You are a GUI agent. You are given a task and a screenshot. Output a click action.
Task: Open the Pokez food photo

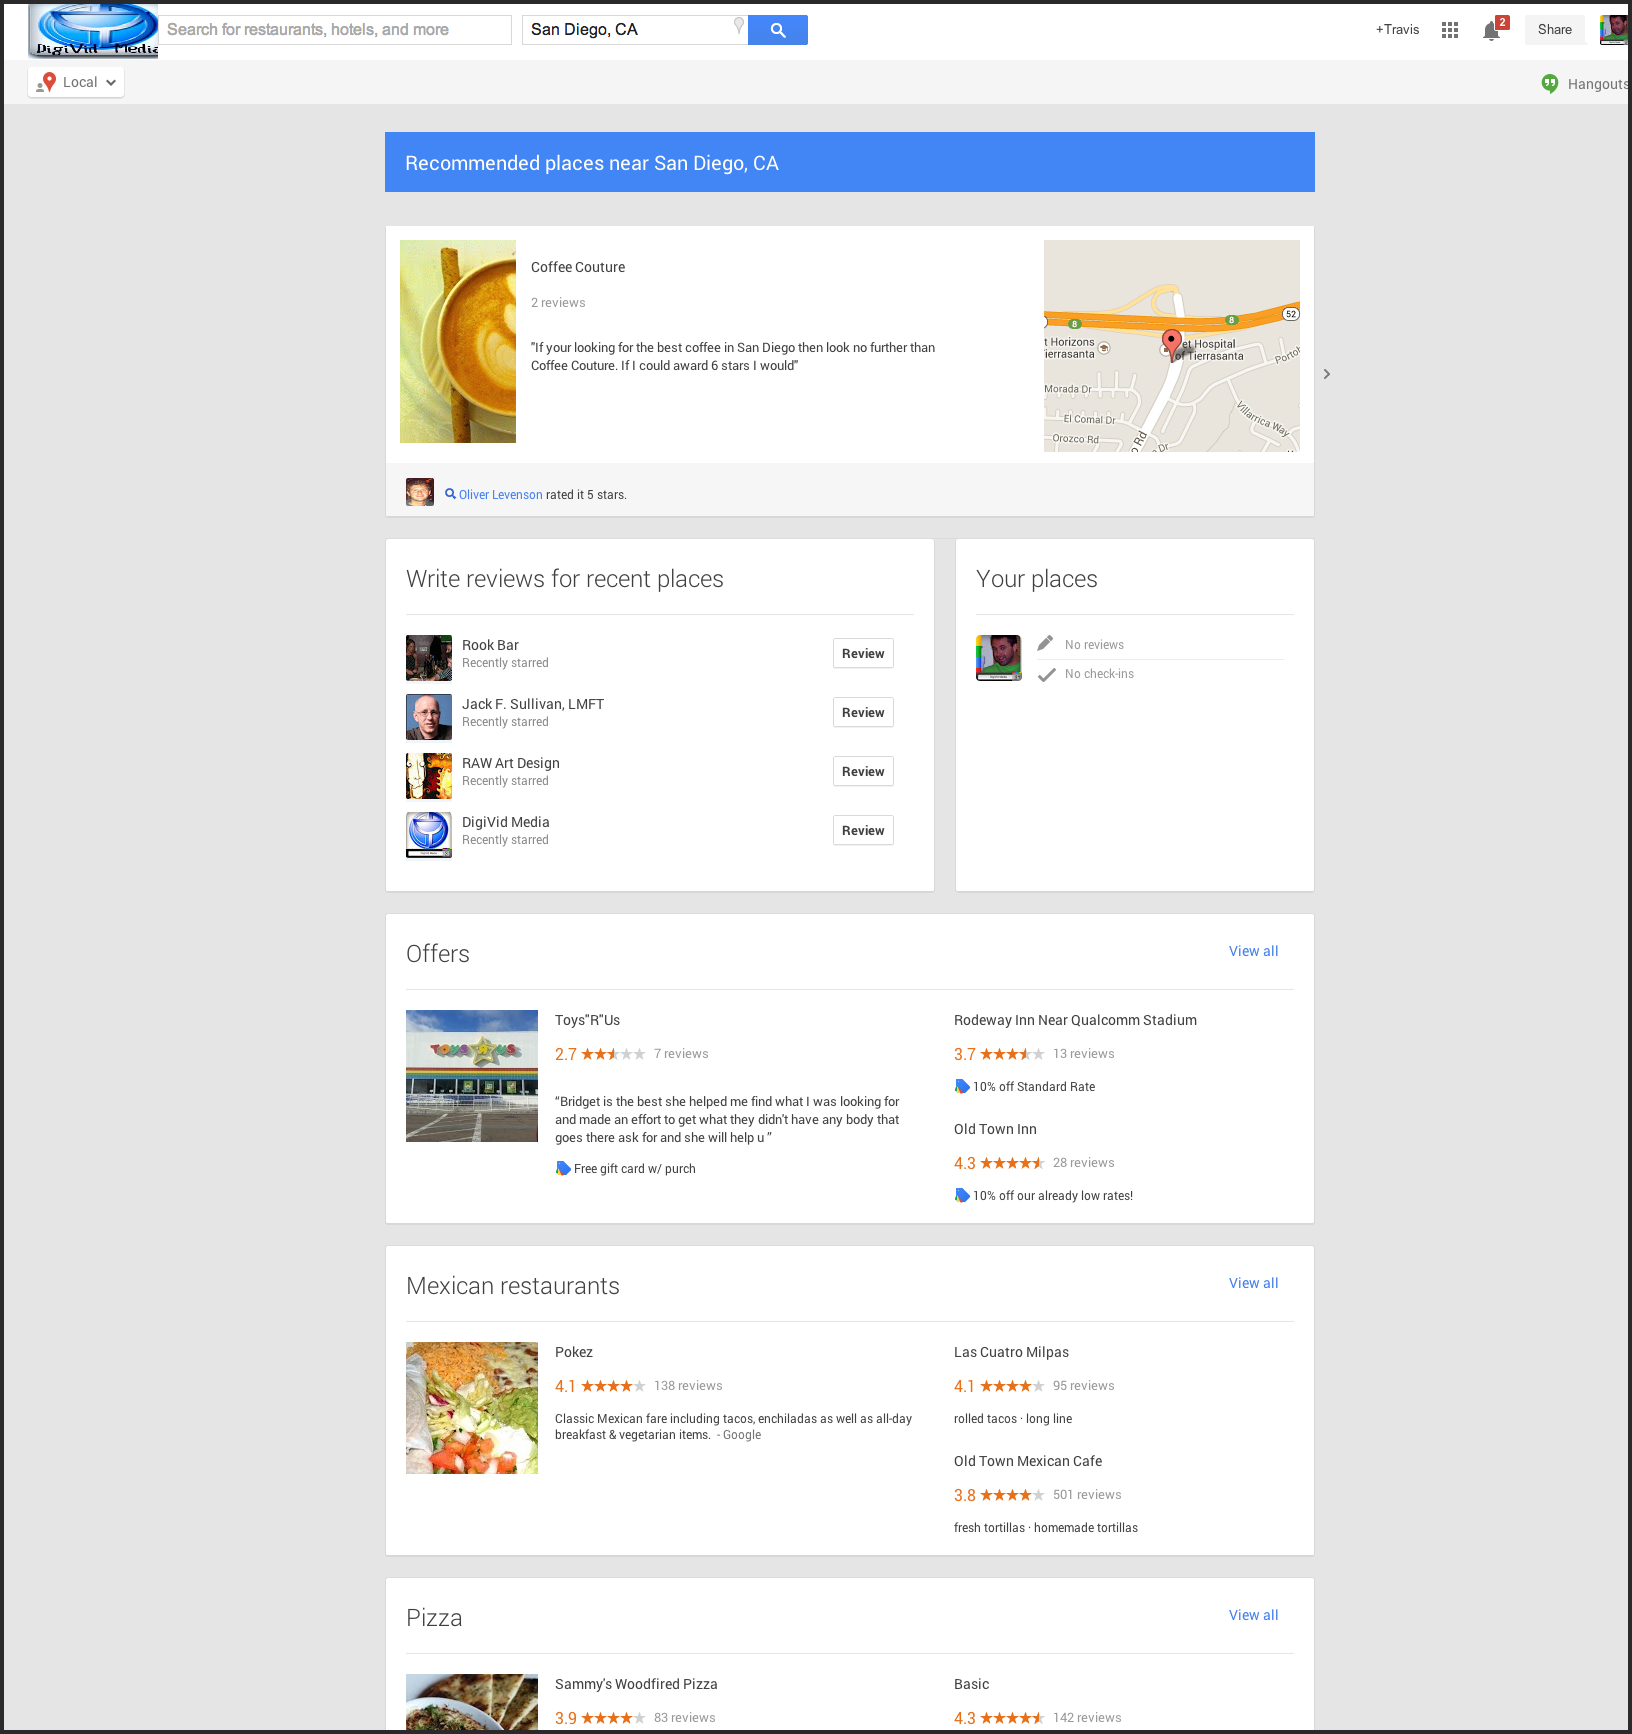coord(472,1408)
